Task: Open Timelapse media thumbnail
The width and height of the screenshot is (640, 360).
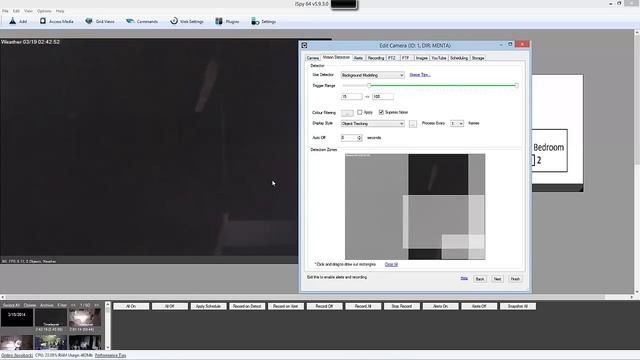Action: (51, 318)
